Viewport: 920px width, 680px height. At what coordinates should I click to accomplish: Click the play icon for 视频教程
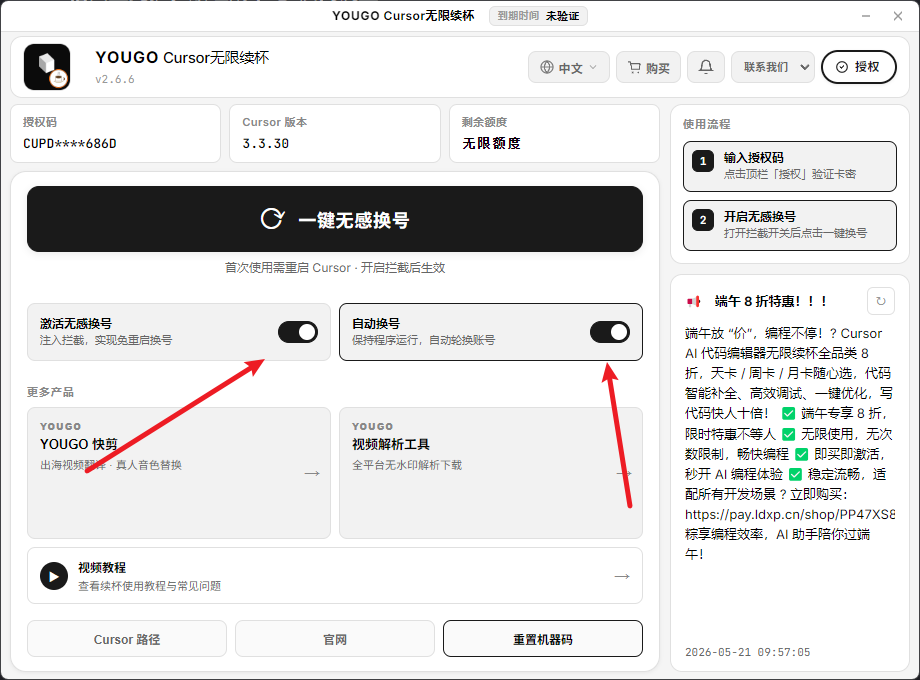coord(54,576)
